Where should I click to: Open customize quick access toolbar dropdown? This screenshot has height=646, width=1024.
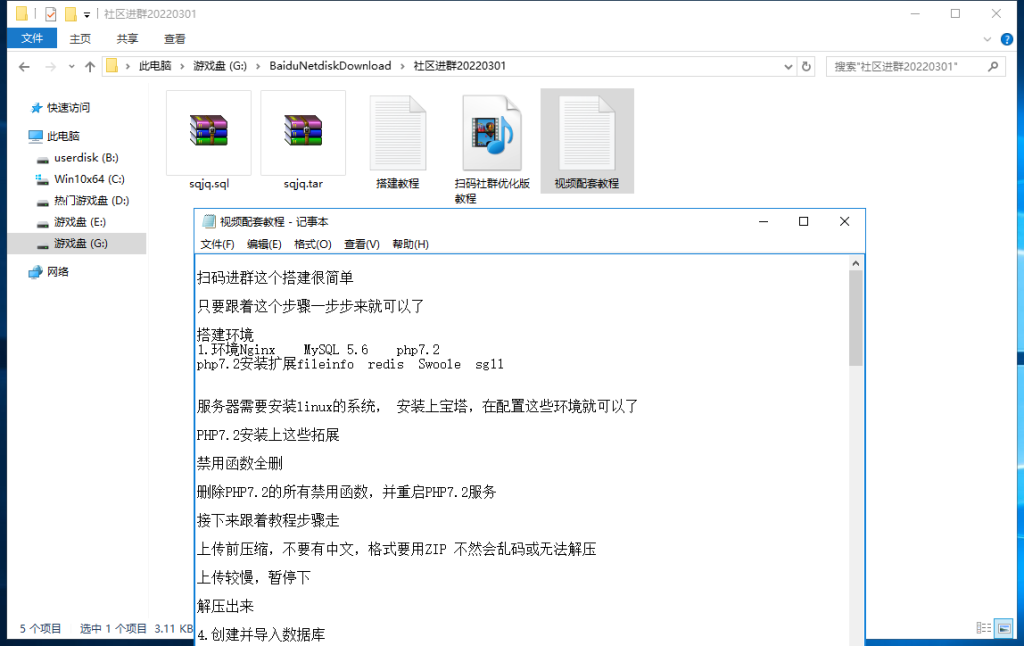point(87,14)
